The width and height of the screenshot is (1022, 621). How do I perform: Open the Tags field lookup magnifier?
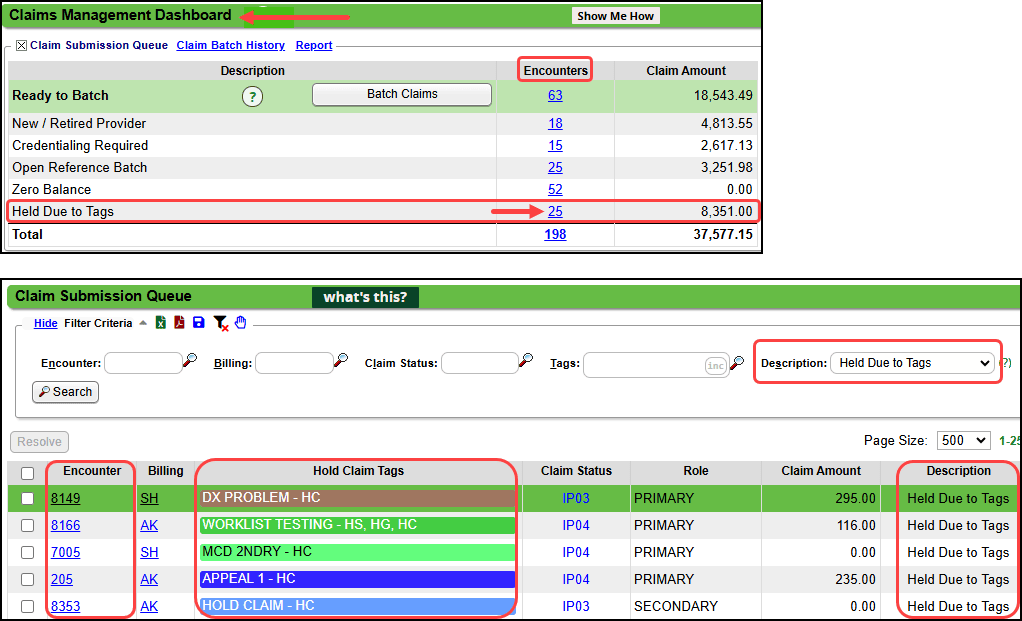point(737,363)
